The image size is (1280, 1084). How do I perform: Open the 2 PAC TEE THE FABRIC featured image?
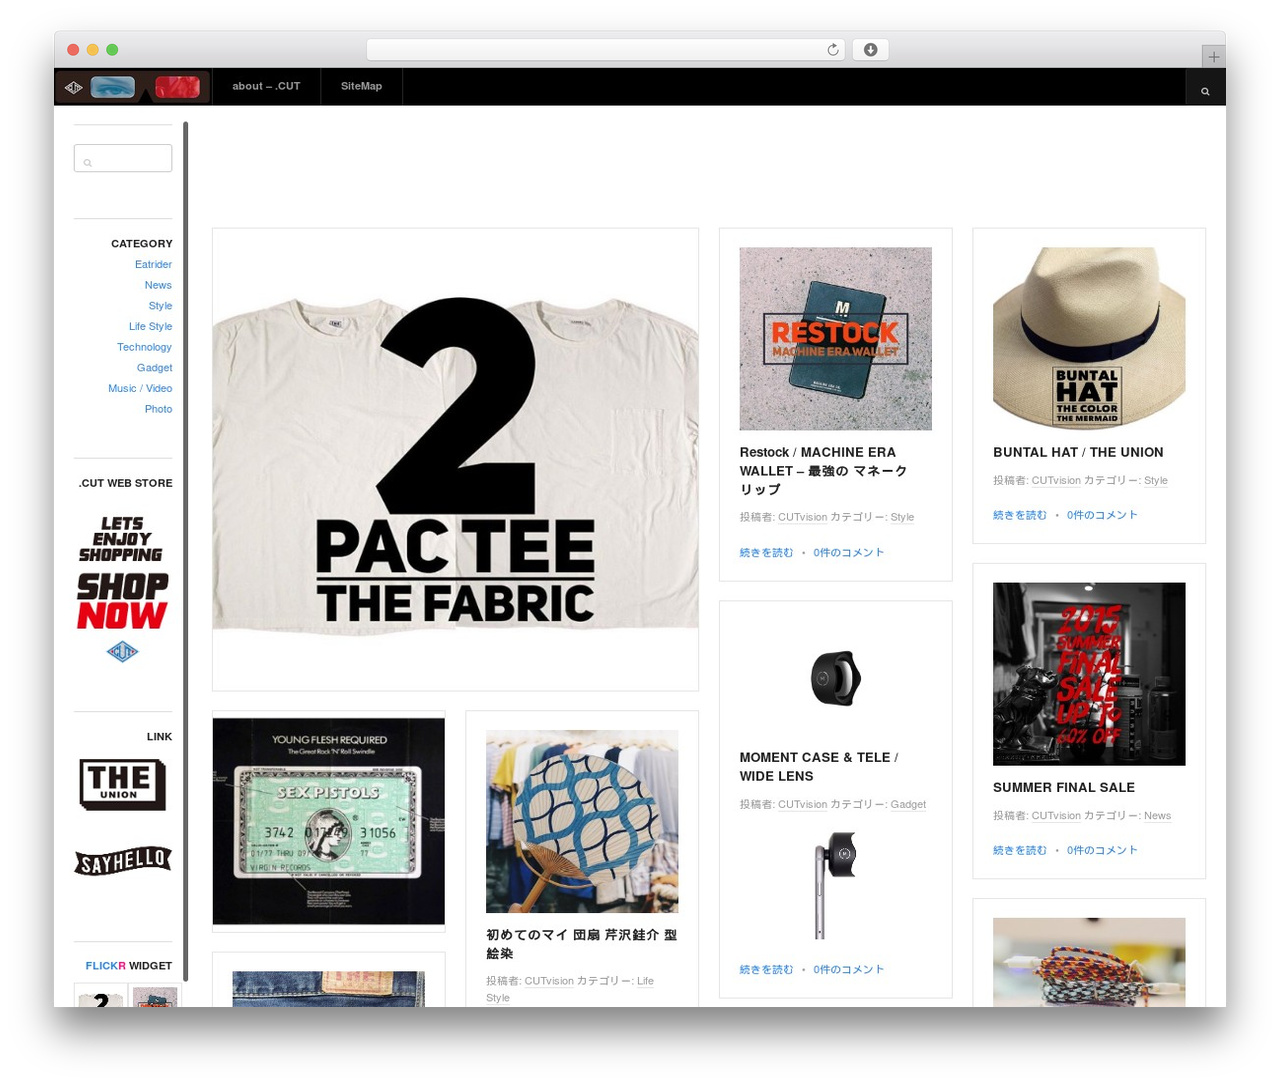pos(455,460)
